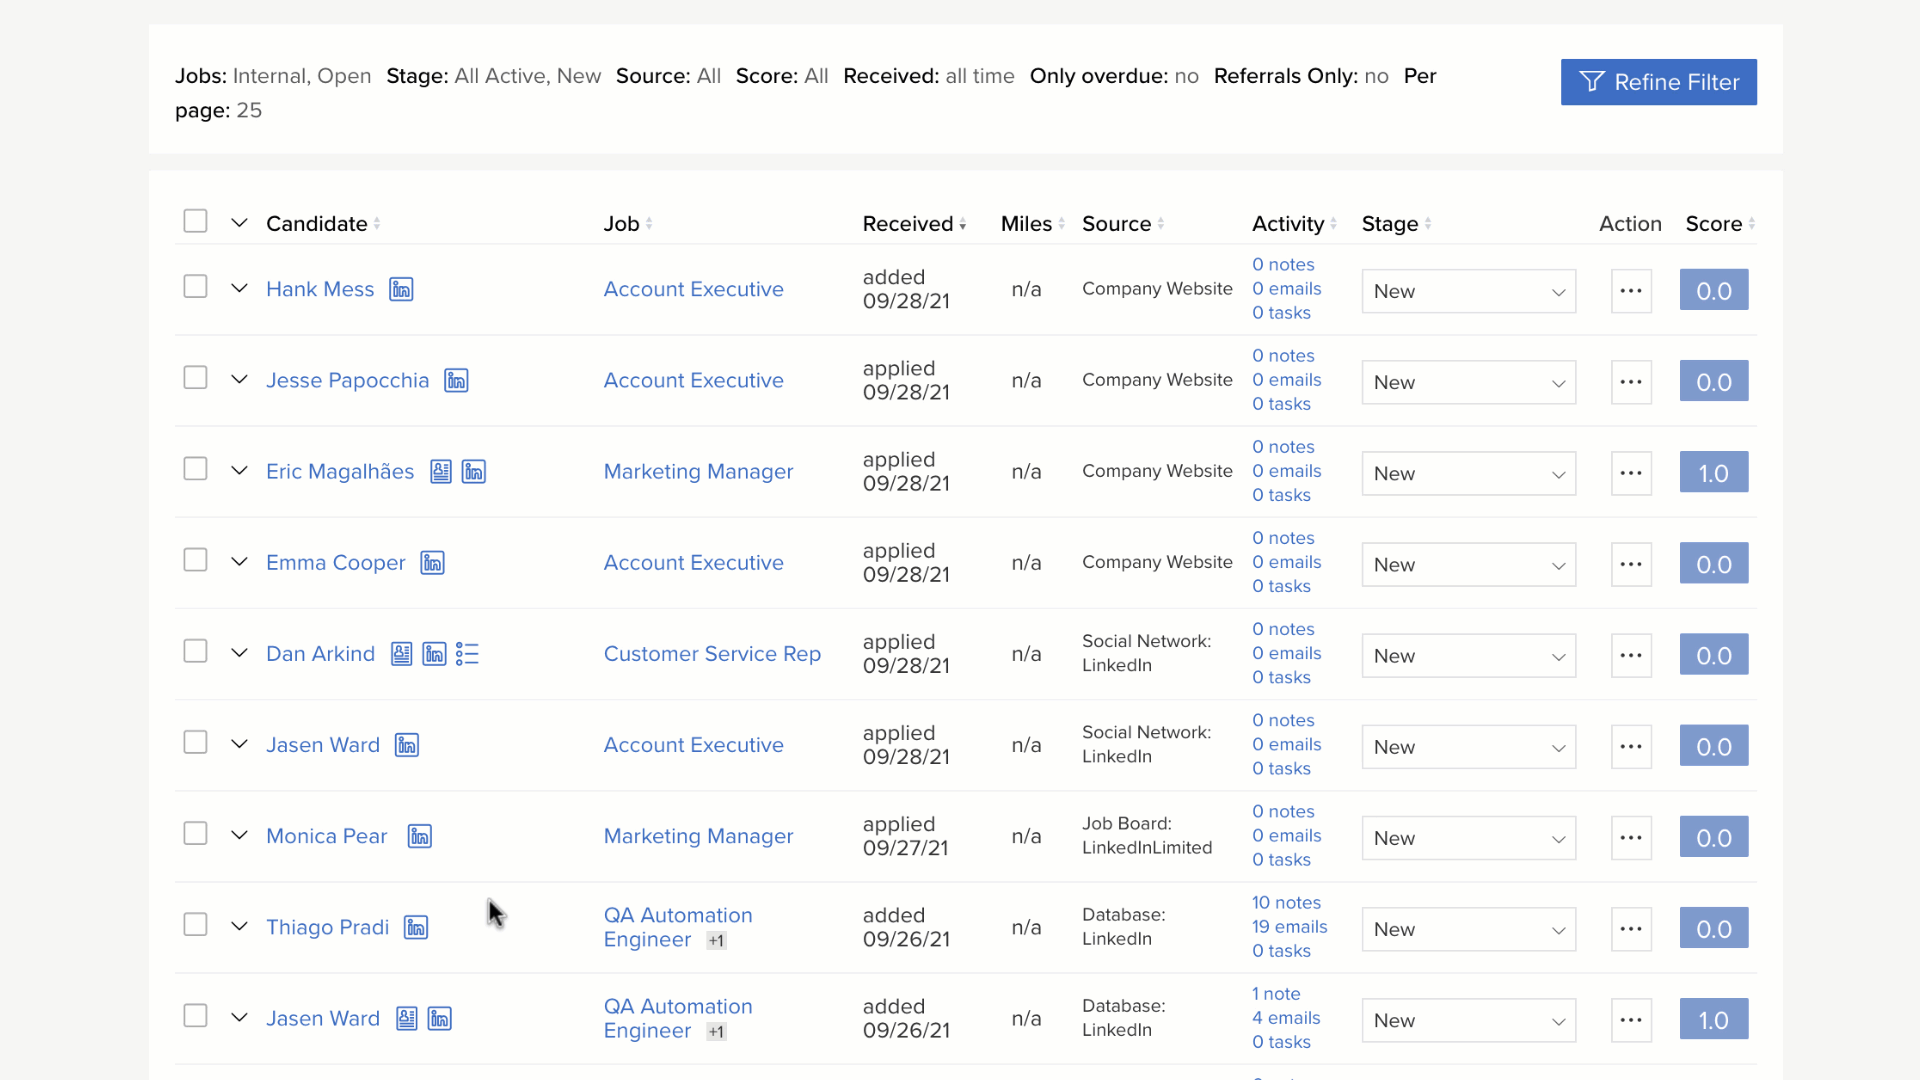Open the action menu icon for Thiago Pradi
The height and width of the screenshot is (1080, 1920).
point(1630,929)
